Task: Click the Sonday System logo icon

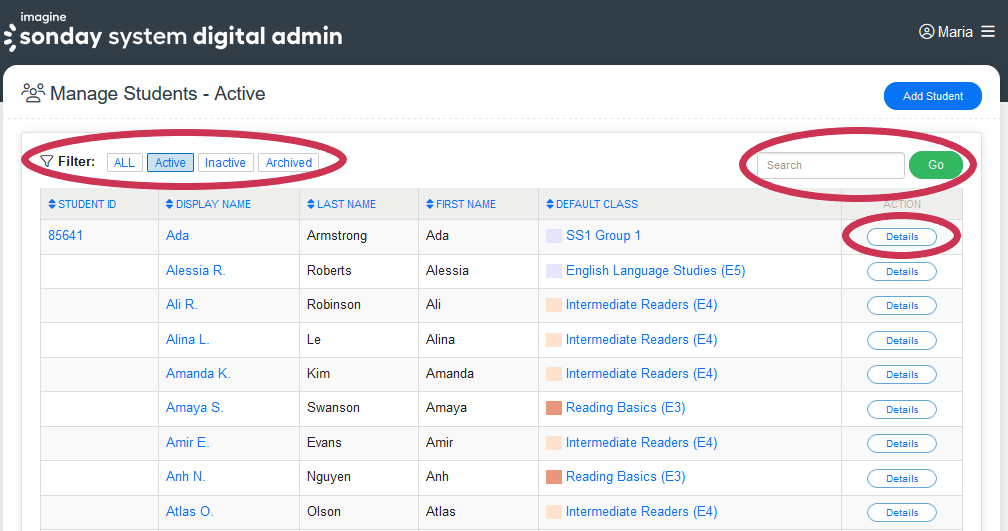Action: pos(10,38)
